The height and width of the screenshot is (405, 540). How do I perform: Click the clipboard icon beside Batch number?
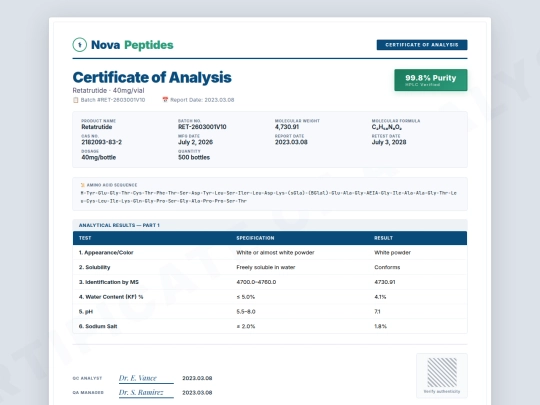pyautogui.click(x=75, y=100)
